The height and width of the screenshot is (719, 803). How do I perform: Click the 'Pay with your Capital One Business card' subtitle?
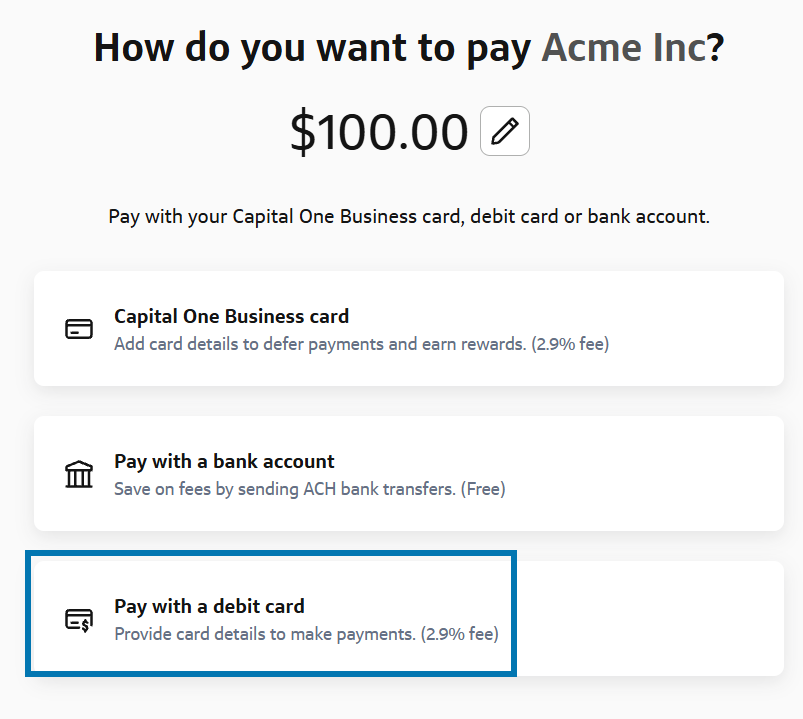[408, 216]
